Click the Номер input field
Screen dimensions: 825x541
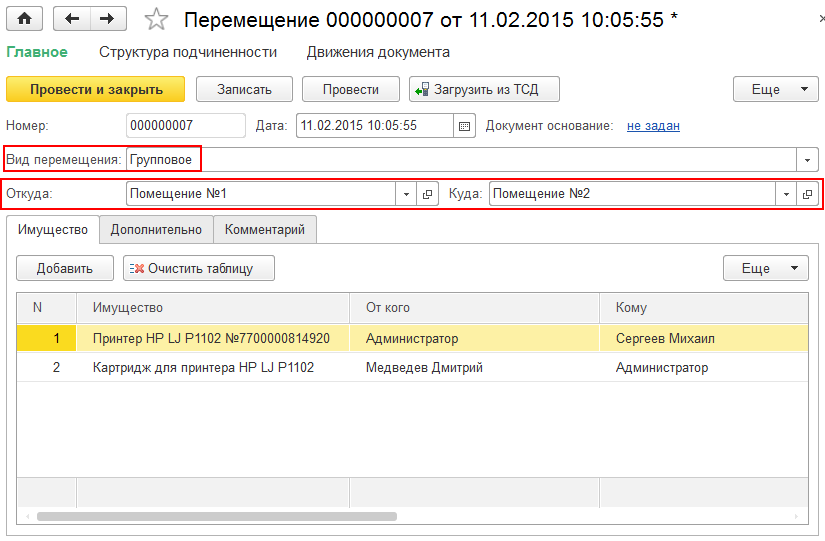pyautogui.click(x=186, y=126)
